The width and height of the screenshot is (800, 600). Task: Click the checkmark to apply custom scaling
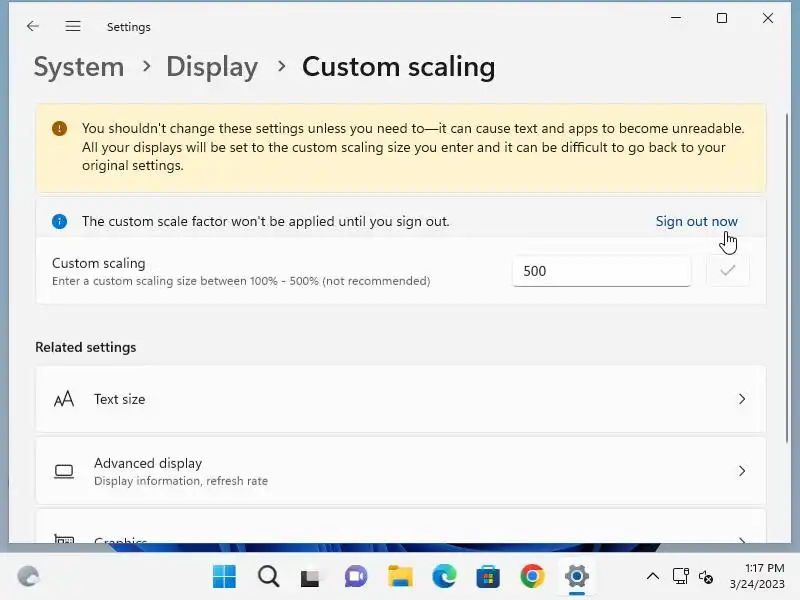[x=728, y=271]
